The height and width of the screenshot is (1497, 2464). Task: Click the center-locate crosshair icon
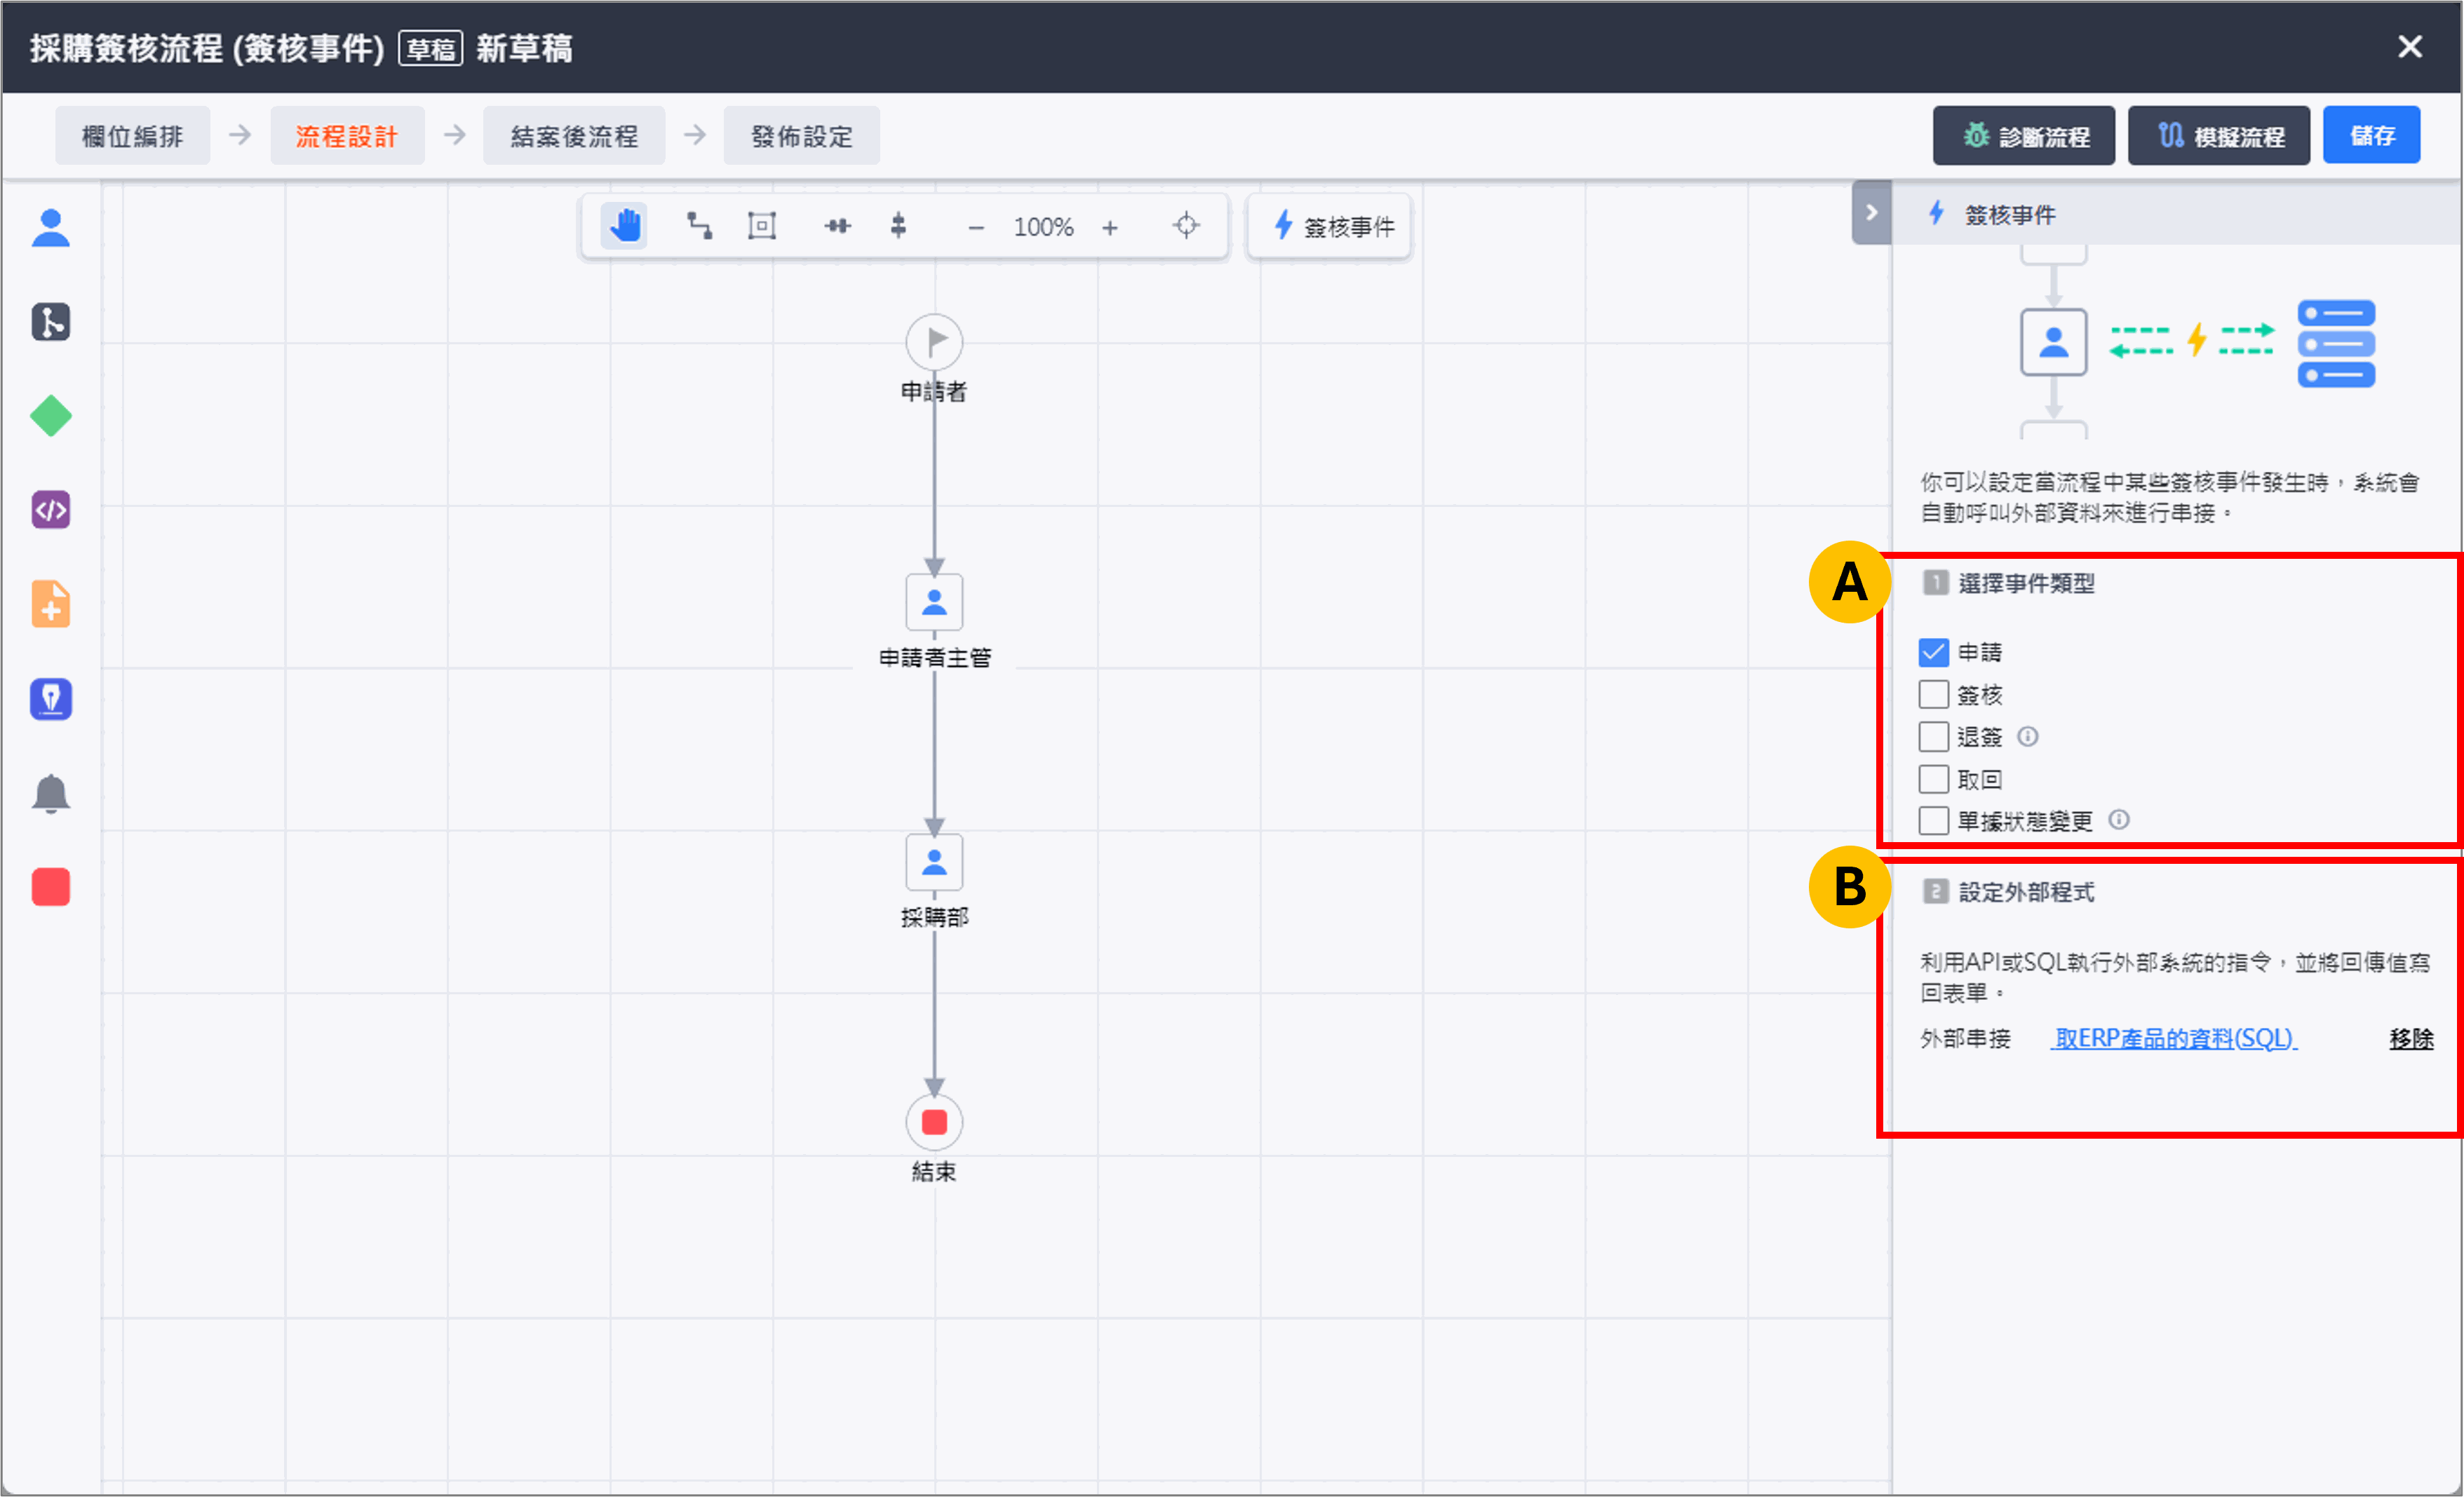point(1186,226)
